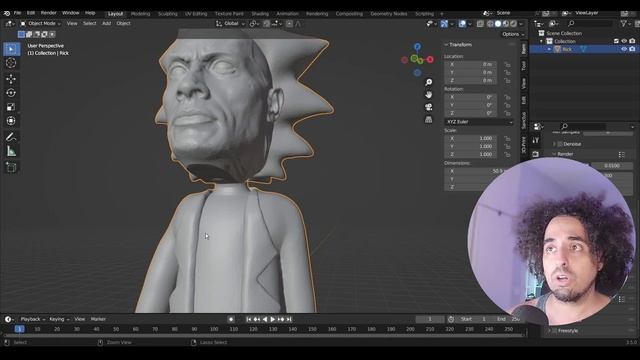Toggle Rick object visibility eye icon
Image resolution: width=640 pixels, height=360 pixels.
624,49
